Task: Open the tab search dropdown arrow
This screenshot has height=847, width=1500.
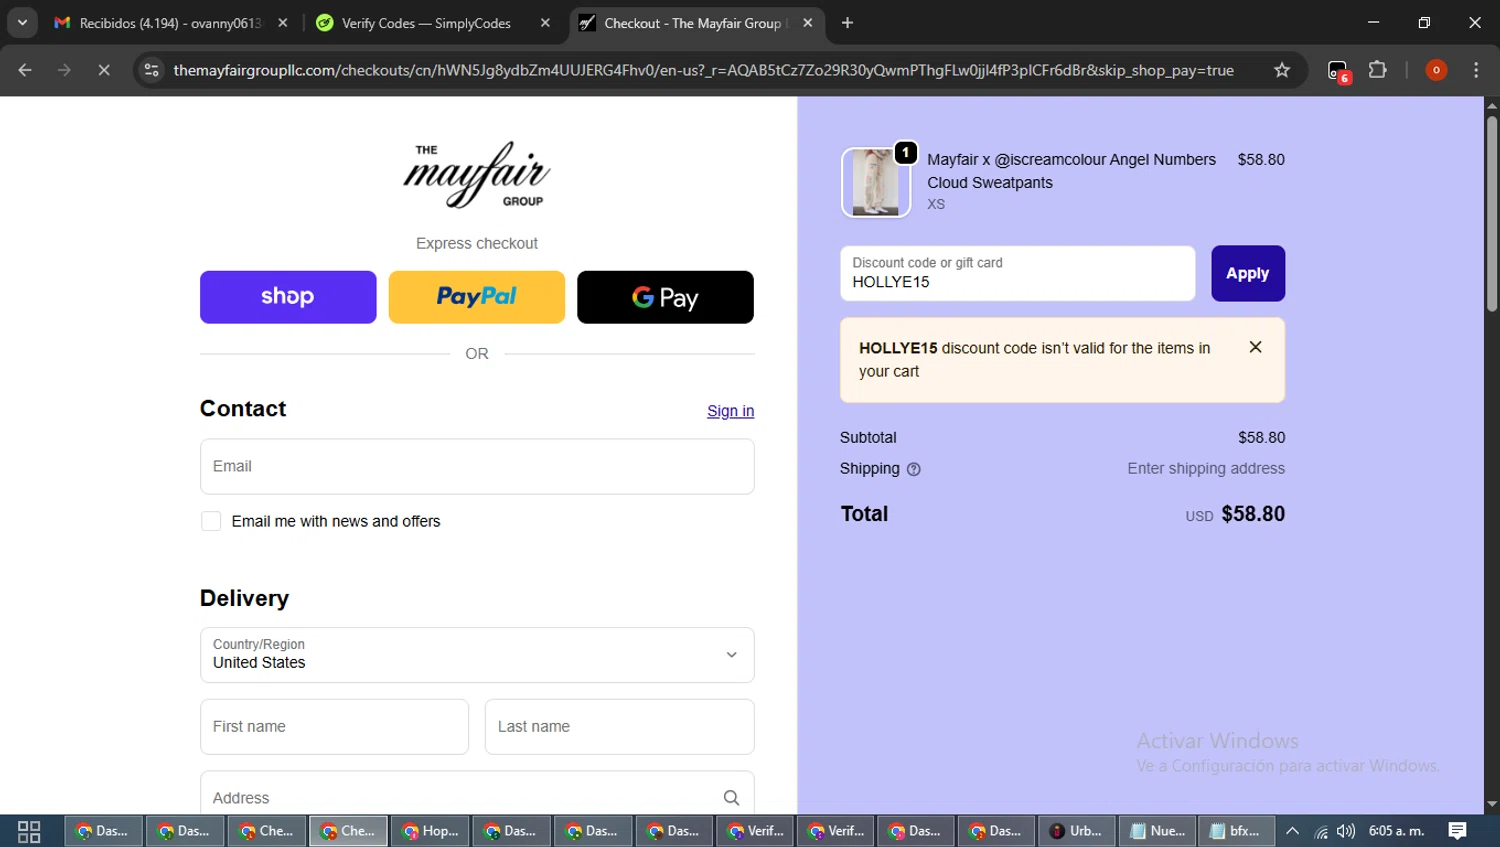Action: 22,23
